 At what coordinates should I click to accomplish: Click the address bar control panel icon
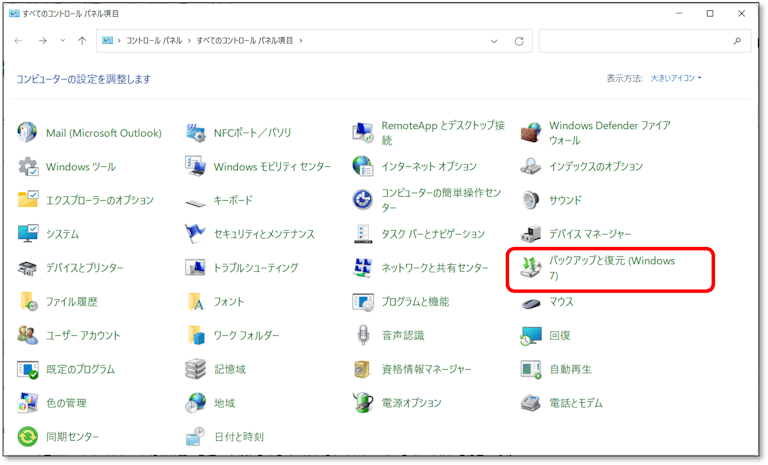[x=107, y=41]
